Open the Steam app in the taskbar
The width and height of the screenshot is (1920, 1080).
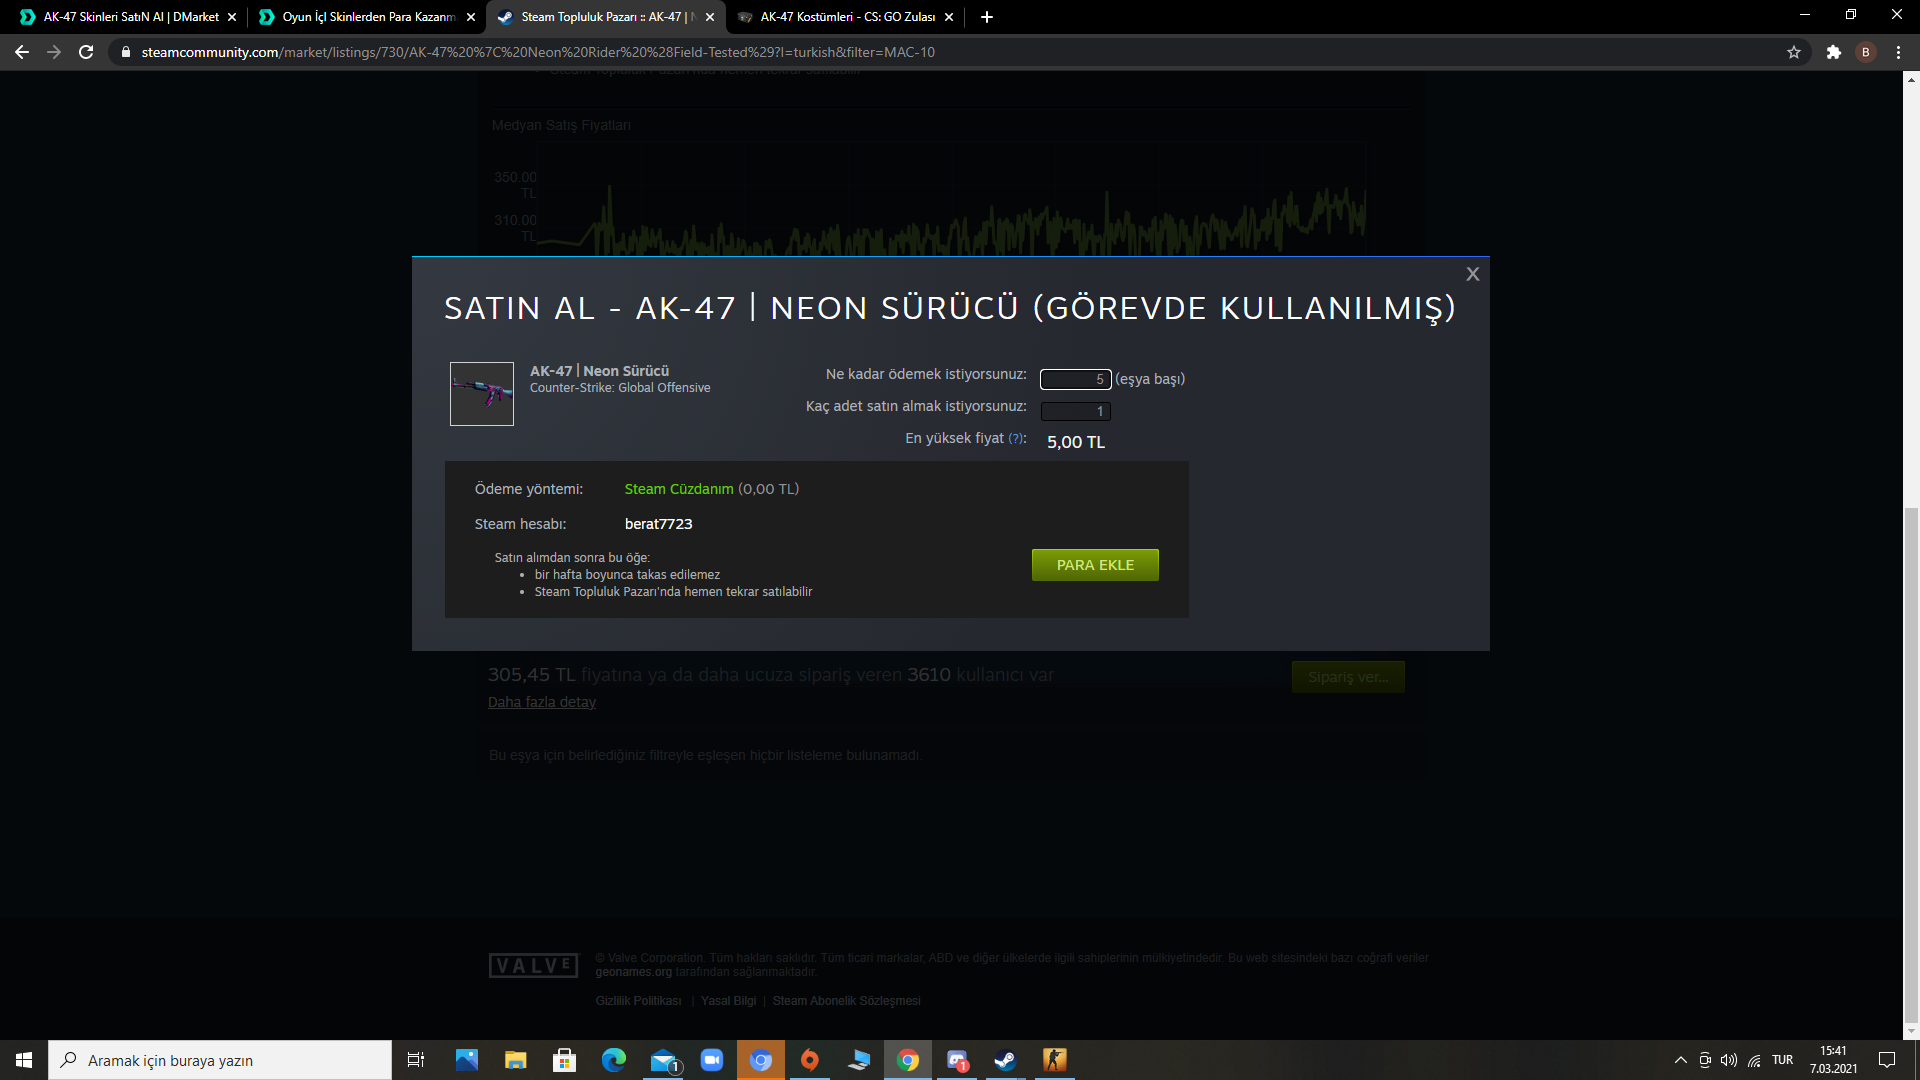[x=1005, y=1060]
